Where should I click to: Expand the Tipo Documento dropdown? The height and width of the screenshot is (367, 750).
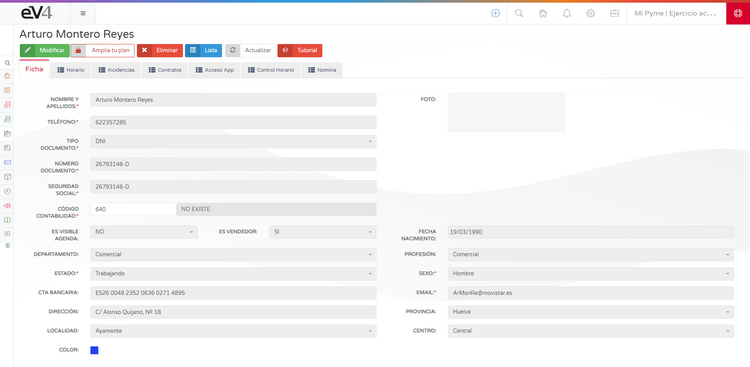tap(233, 142)
